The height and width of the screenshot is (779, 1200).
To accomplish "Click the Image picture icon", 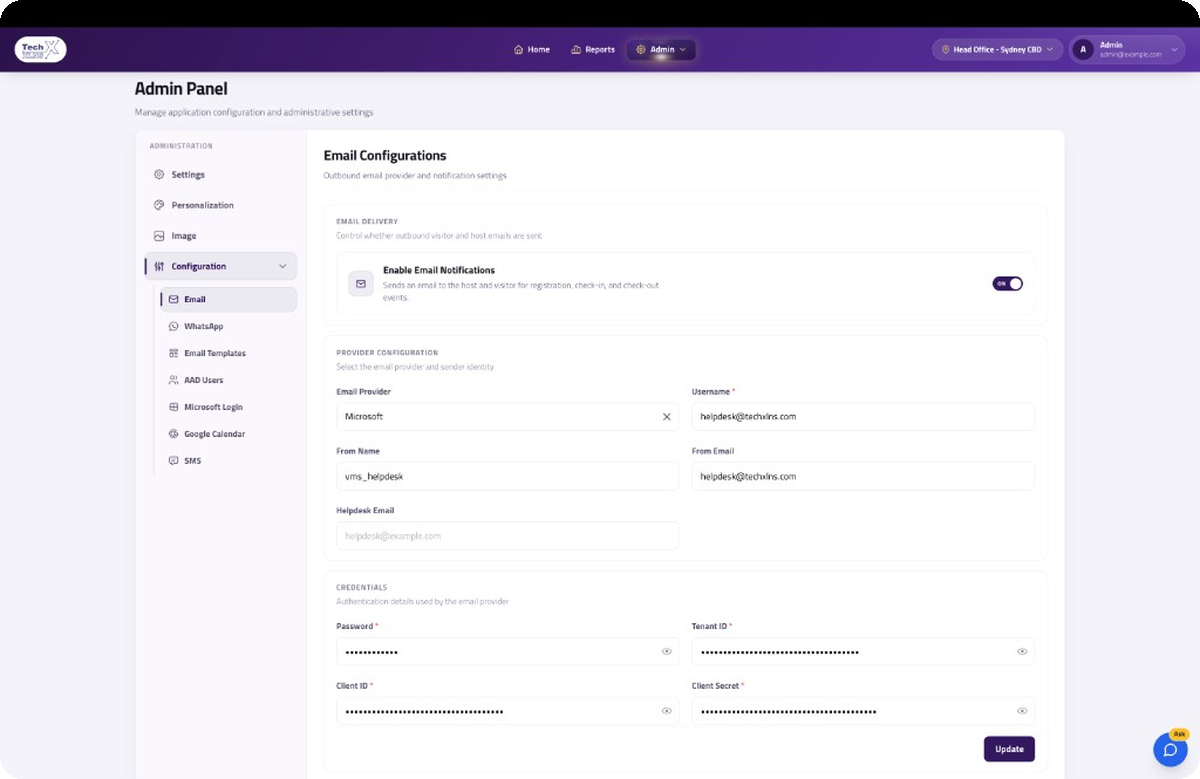I will (x=159, y=236).
